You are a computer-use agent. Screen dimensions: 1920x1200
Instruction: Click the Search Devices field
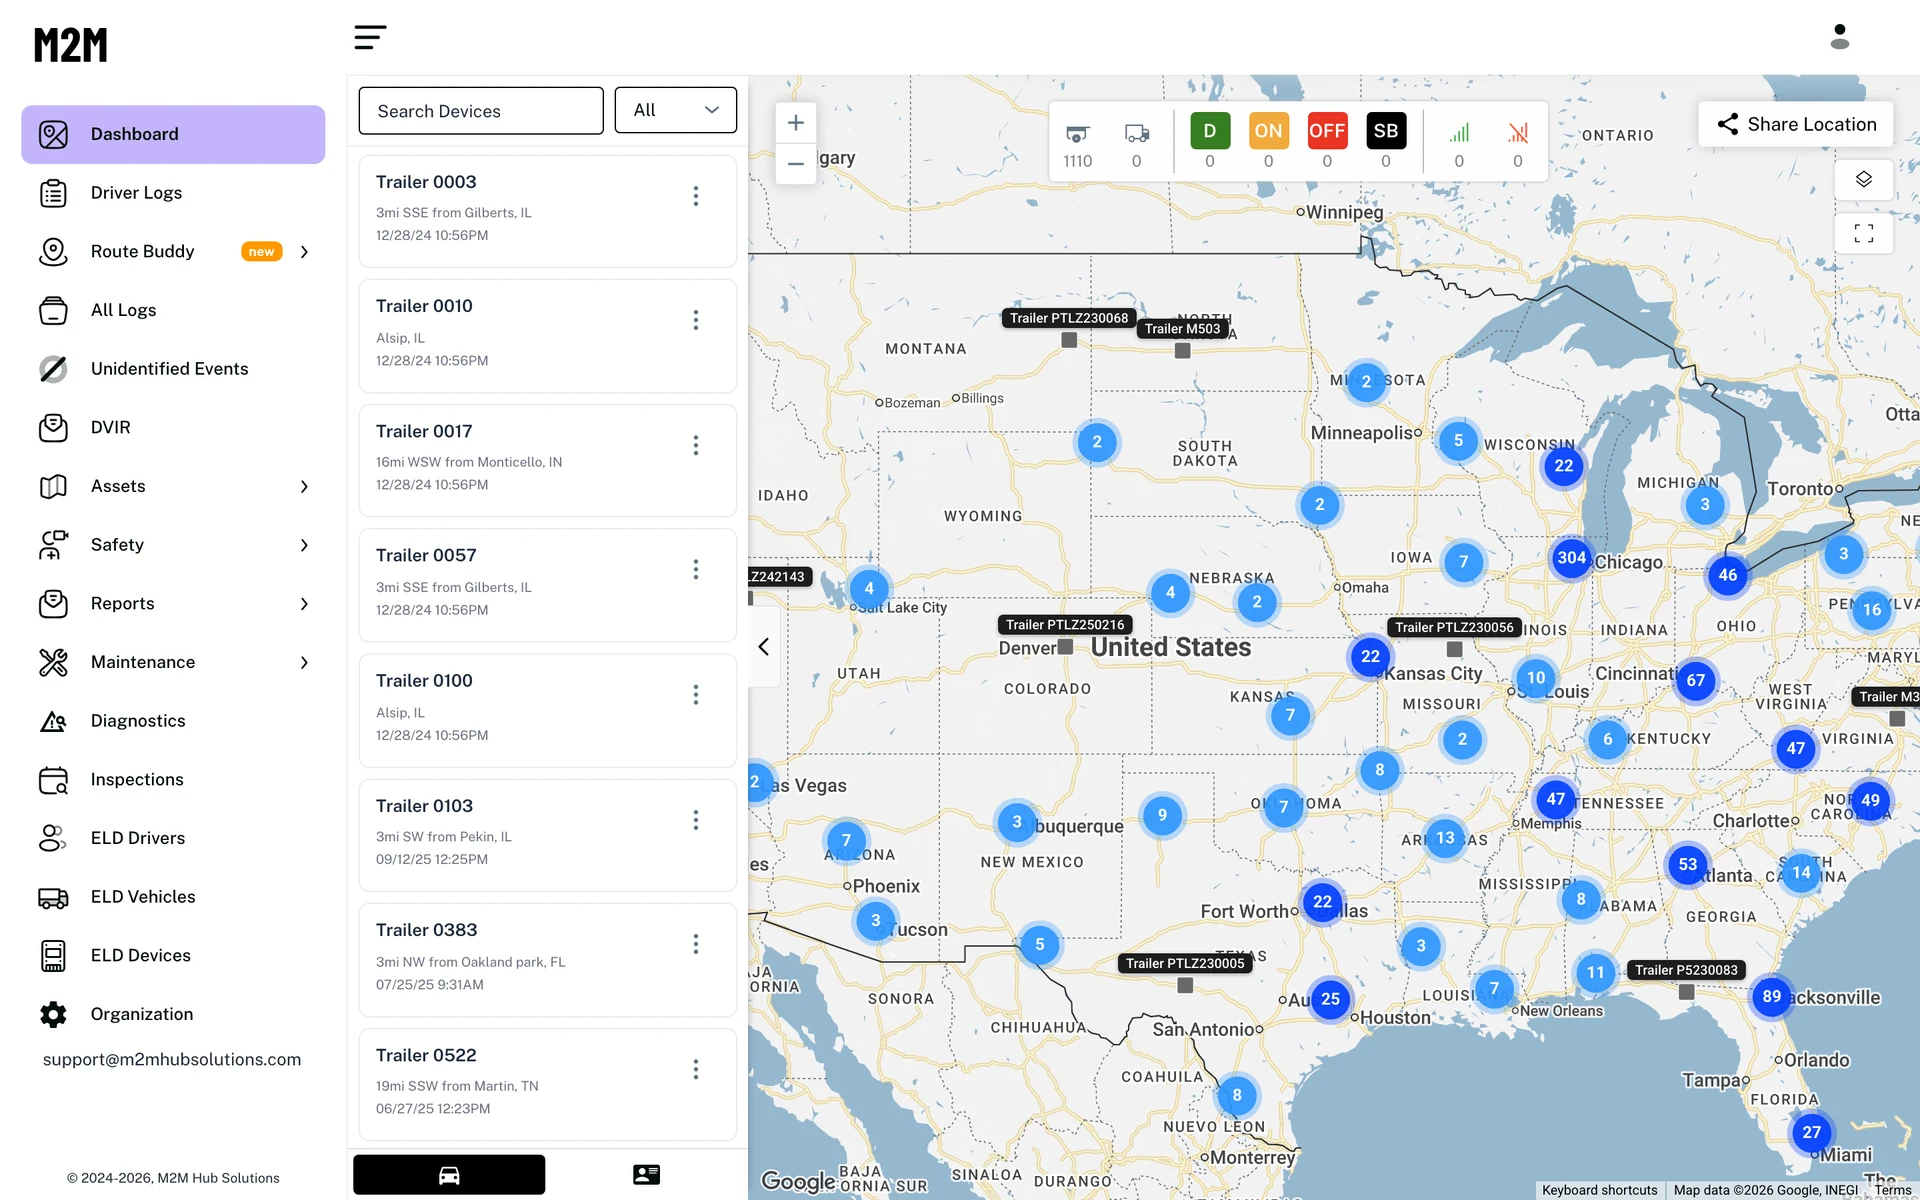(x=481, y=110)
